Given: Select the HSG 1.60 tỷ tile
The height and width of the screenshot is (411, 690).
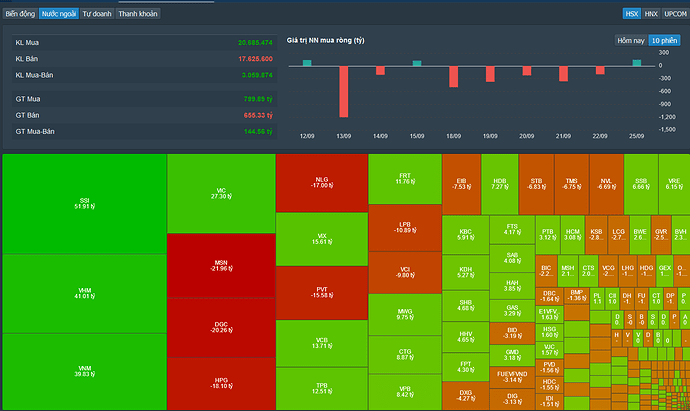Looking at the screenshot, I should click(x=549, y=332).
